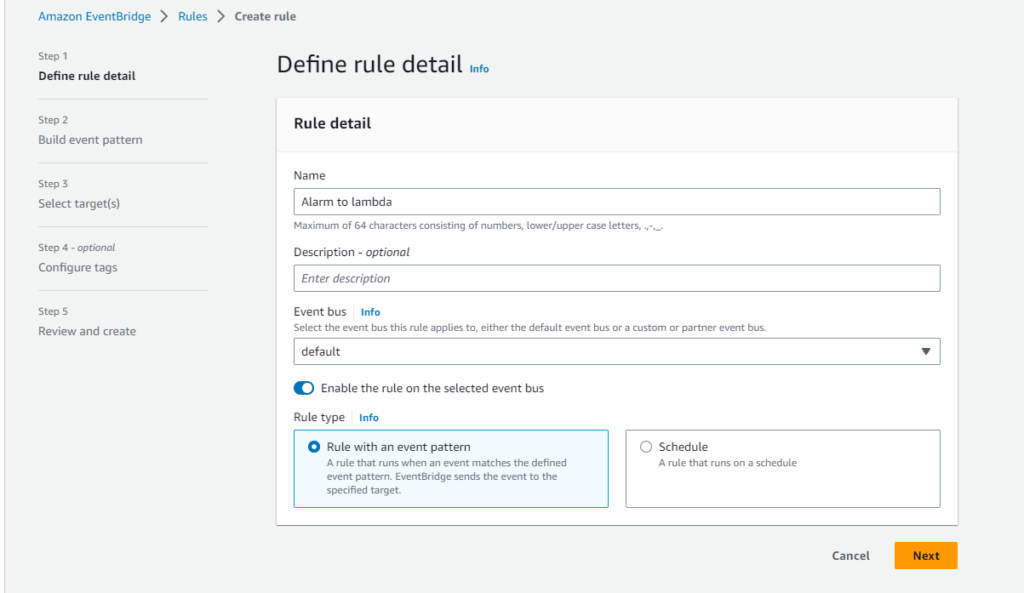
Task: Click Info link next to Define rule detail
Action: point(479,69)
